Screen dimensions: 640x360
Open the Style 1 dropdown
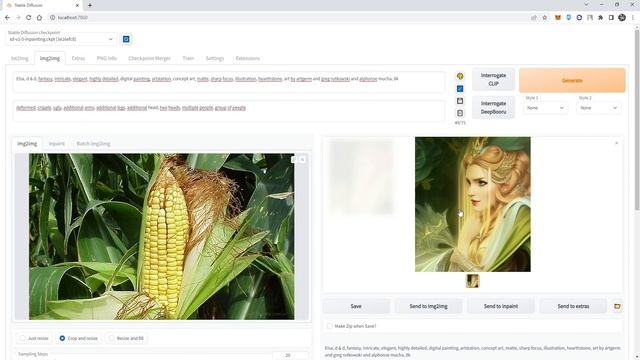(x=545, y=108)
